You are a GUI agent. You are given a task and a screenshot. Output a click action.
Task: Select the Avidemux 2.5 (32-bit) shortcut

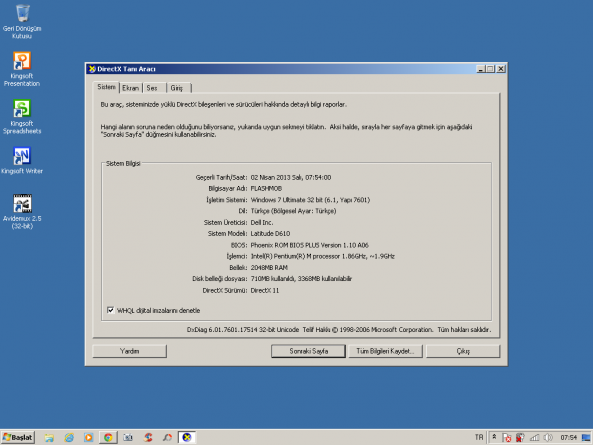tap(22, 212)
